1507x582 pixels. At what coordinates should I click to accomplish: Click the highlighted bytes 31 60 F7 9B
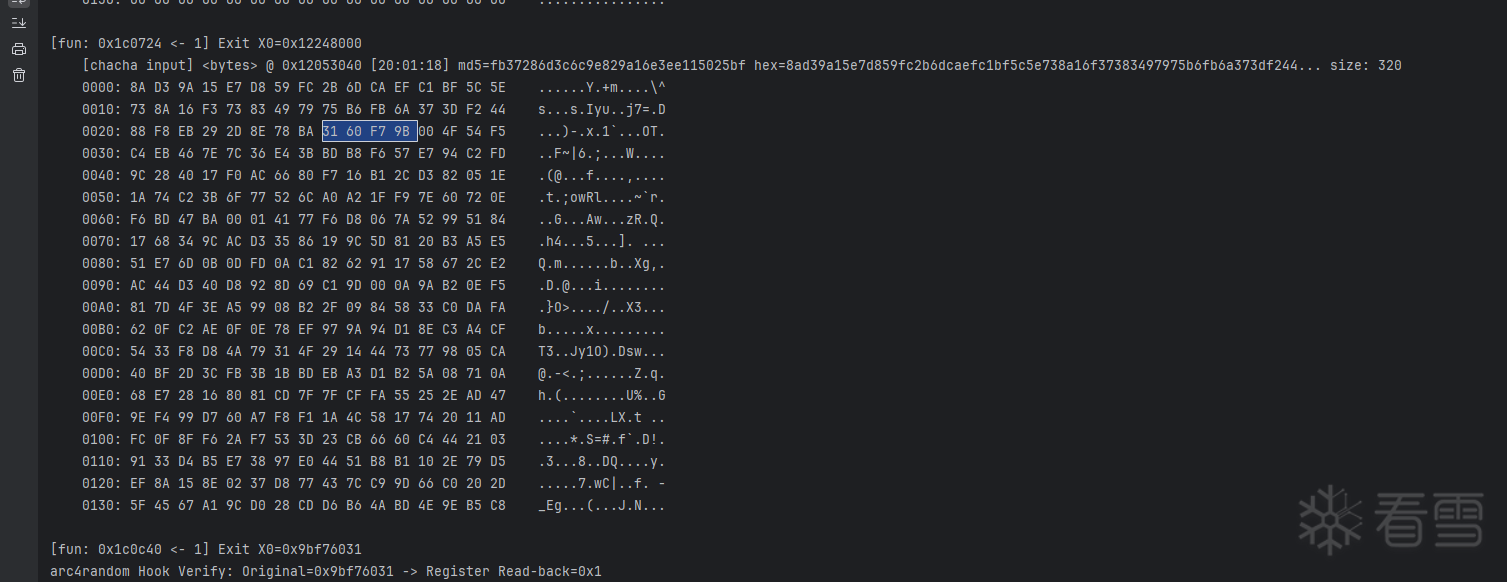click(x=369, y=131)
